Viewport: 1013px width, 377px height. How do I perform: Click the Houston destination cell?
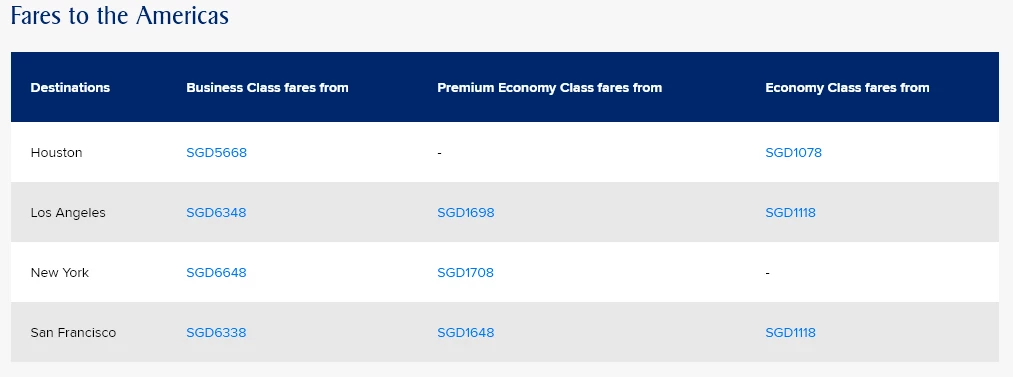(x=56, y=153)
